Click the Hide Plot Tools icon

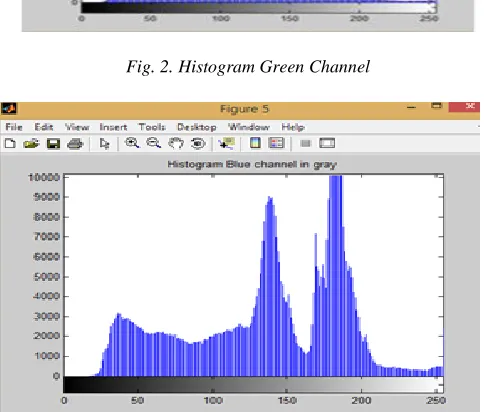coord(305,143)
